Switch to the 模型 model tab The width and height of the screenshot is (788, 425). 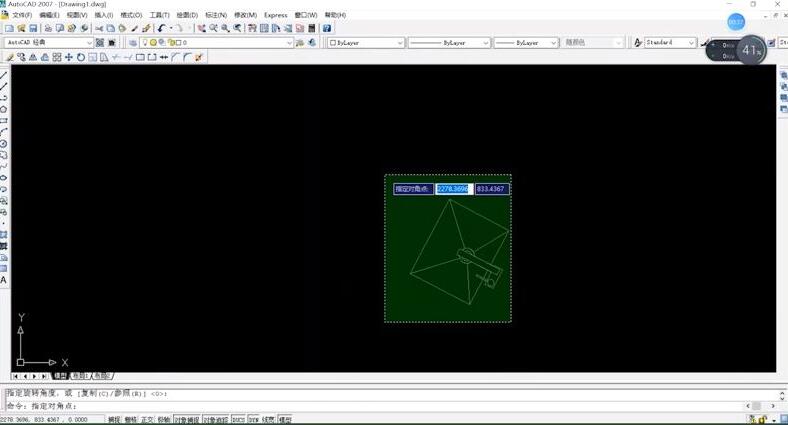coord(60,376)
